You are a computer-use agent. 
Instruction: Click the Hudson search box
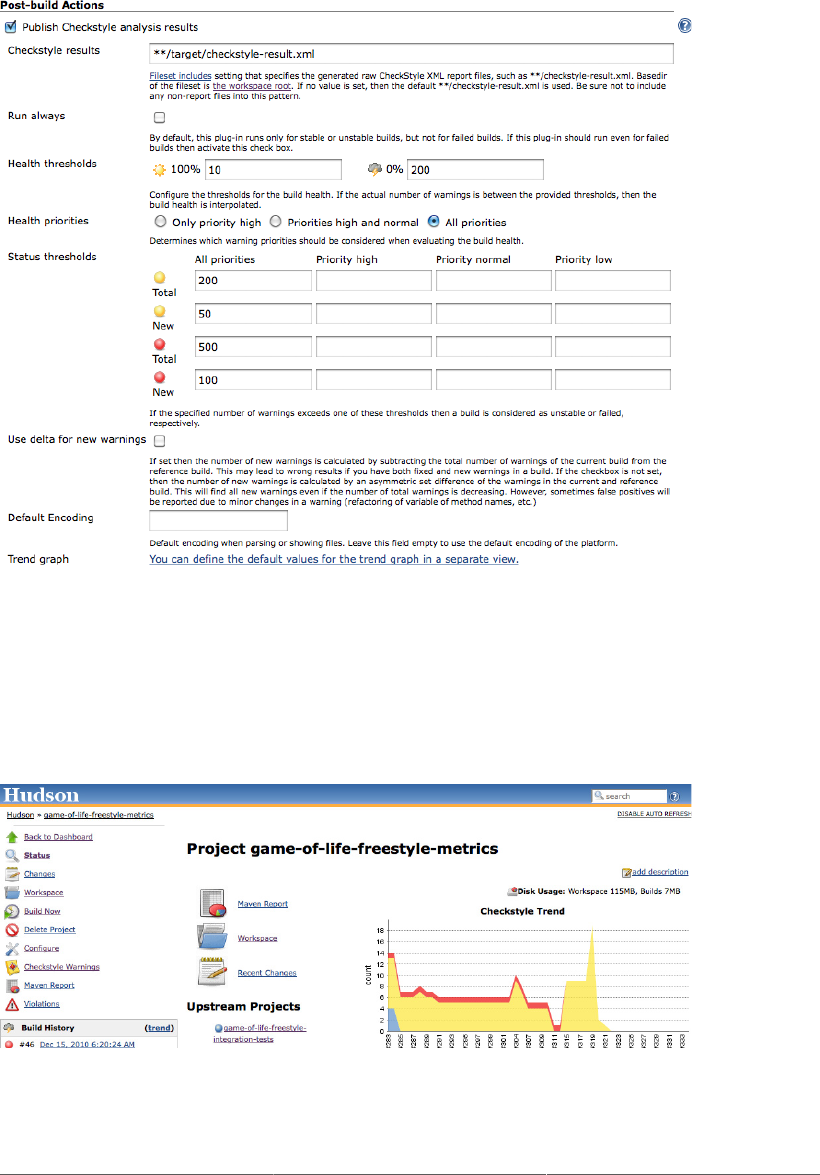(629, 796)
